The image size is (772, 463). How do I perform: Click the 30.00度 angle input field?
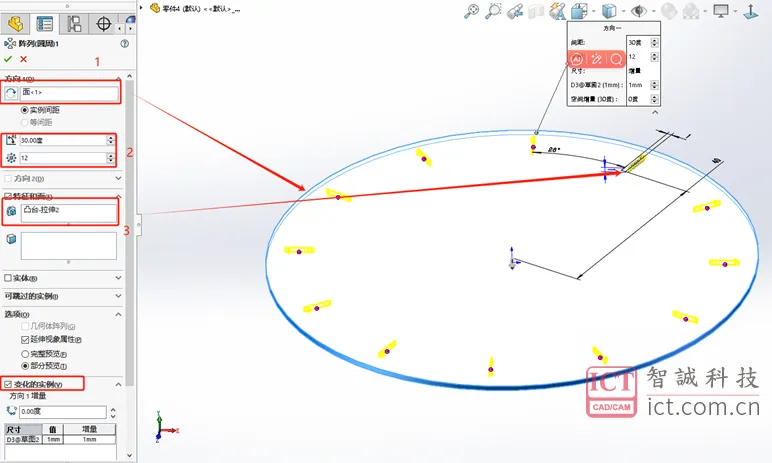[x=63, y=140]
